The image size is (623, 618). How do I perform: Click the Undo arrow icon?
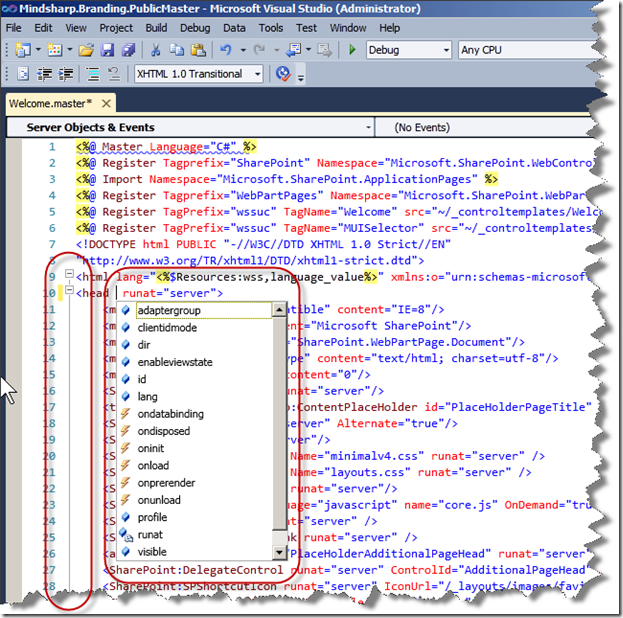pos(226,50)
